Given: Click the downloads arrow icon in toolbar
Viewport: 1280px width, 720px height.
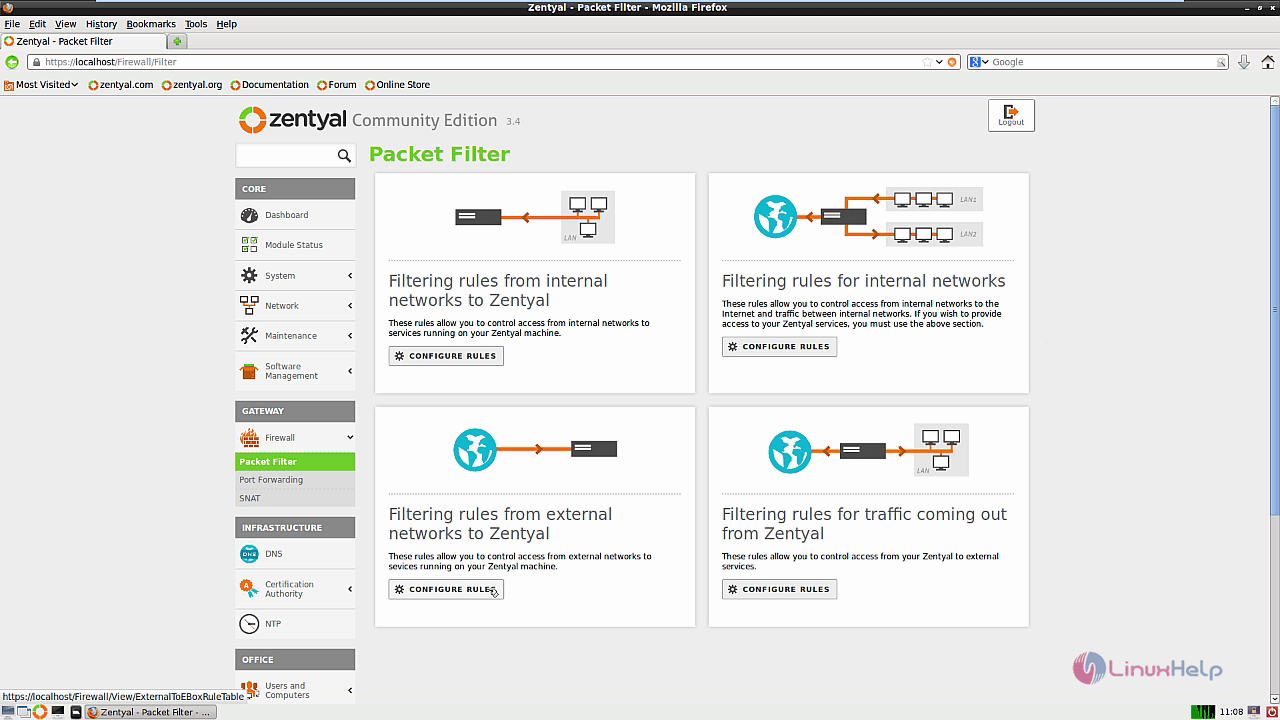Looking at the screenshot, I should (1244, 62).
